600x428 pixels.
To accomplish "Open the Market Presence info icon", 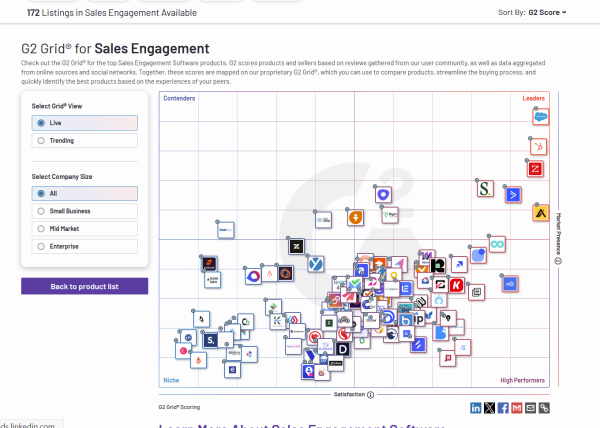I will 559,261.
